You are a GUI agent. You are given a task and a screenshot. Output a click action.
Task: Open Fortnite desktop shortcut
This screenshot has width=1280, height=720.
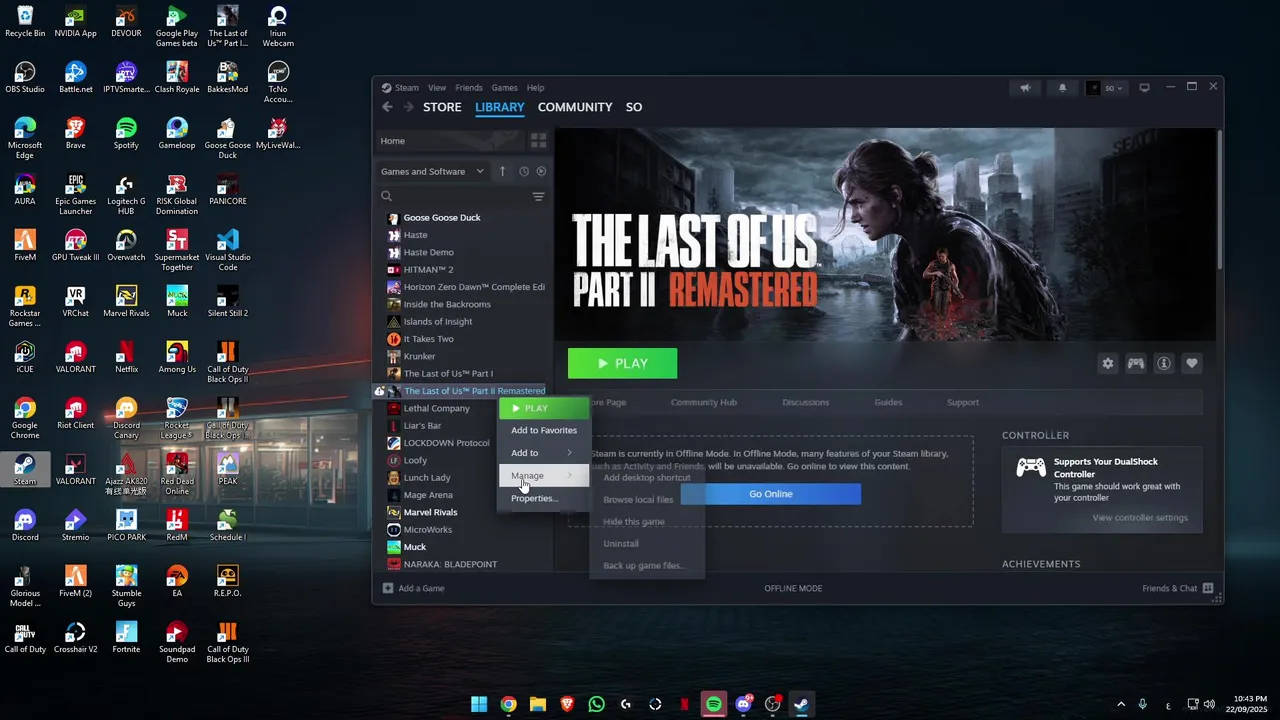point(126,637)
